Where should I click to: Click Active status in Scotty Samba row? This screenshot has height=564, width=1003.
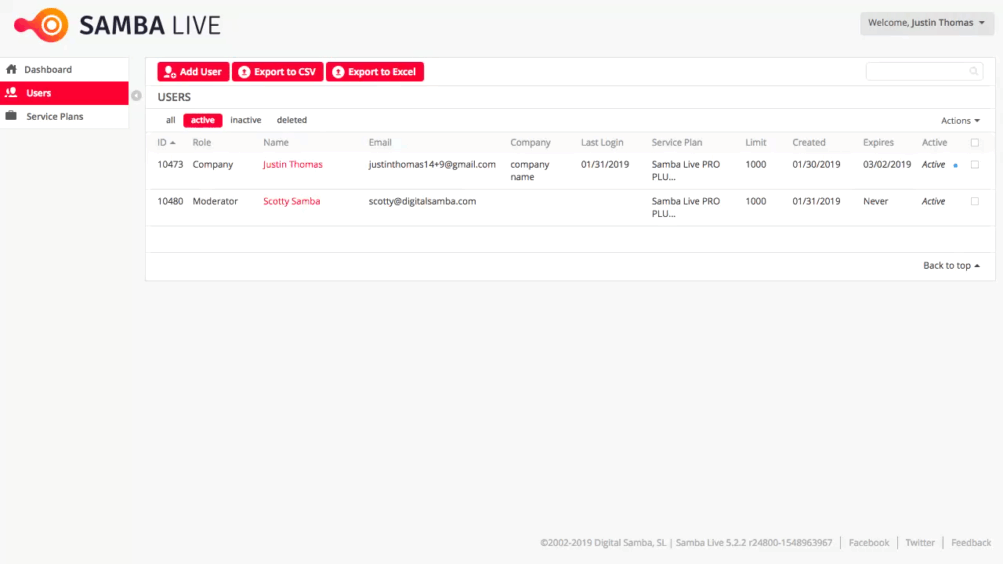pos(933,201)
